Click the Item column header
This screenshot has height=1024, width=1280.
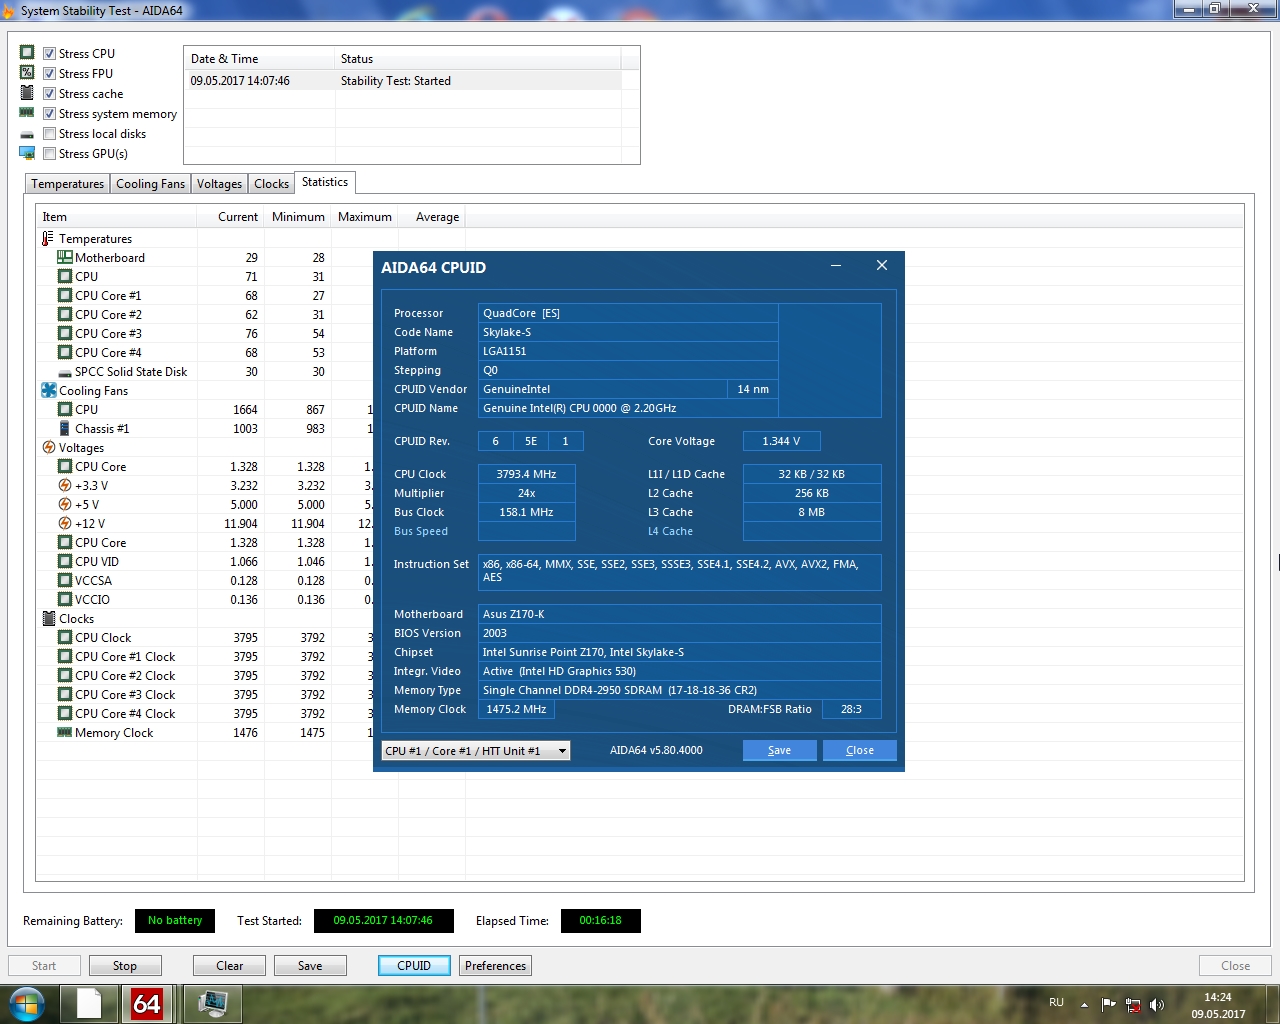(x=117, y=217)
